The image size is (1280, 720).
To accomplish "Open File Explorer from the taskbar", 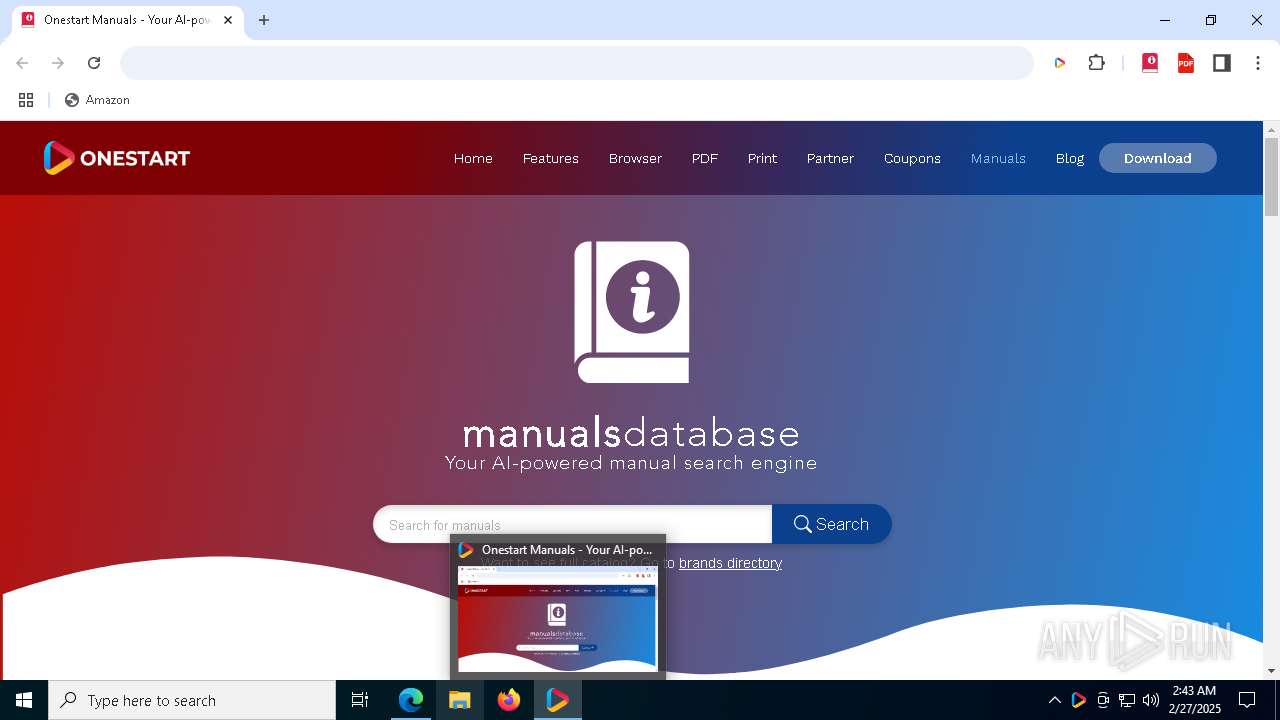I will [x=459, y=700].
